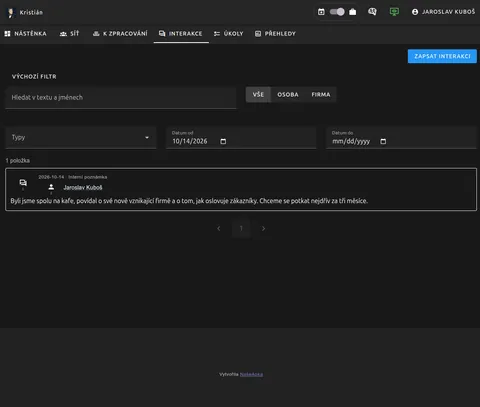Open the Úkoly tab
This screenshot has height=407, width=480.
(228, 34)
